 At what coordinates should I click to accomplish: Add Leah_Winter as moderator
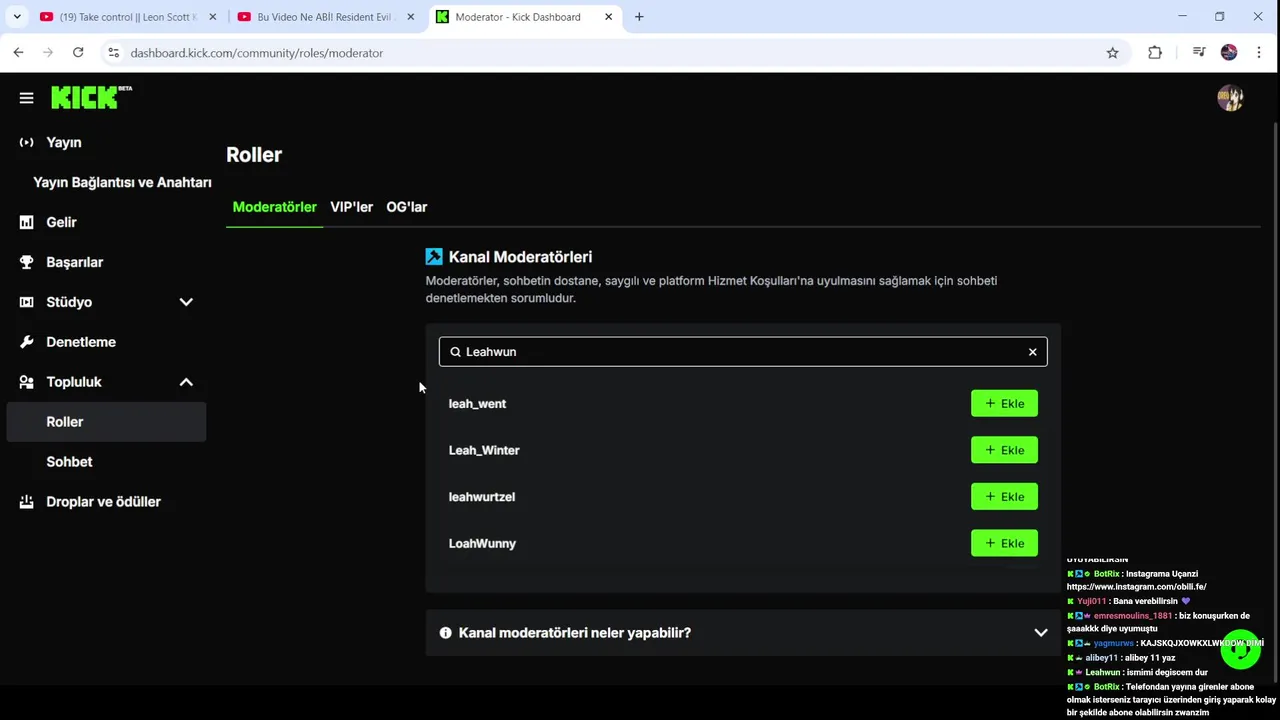pos(1004,450)
